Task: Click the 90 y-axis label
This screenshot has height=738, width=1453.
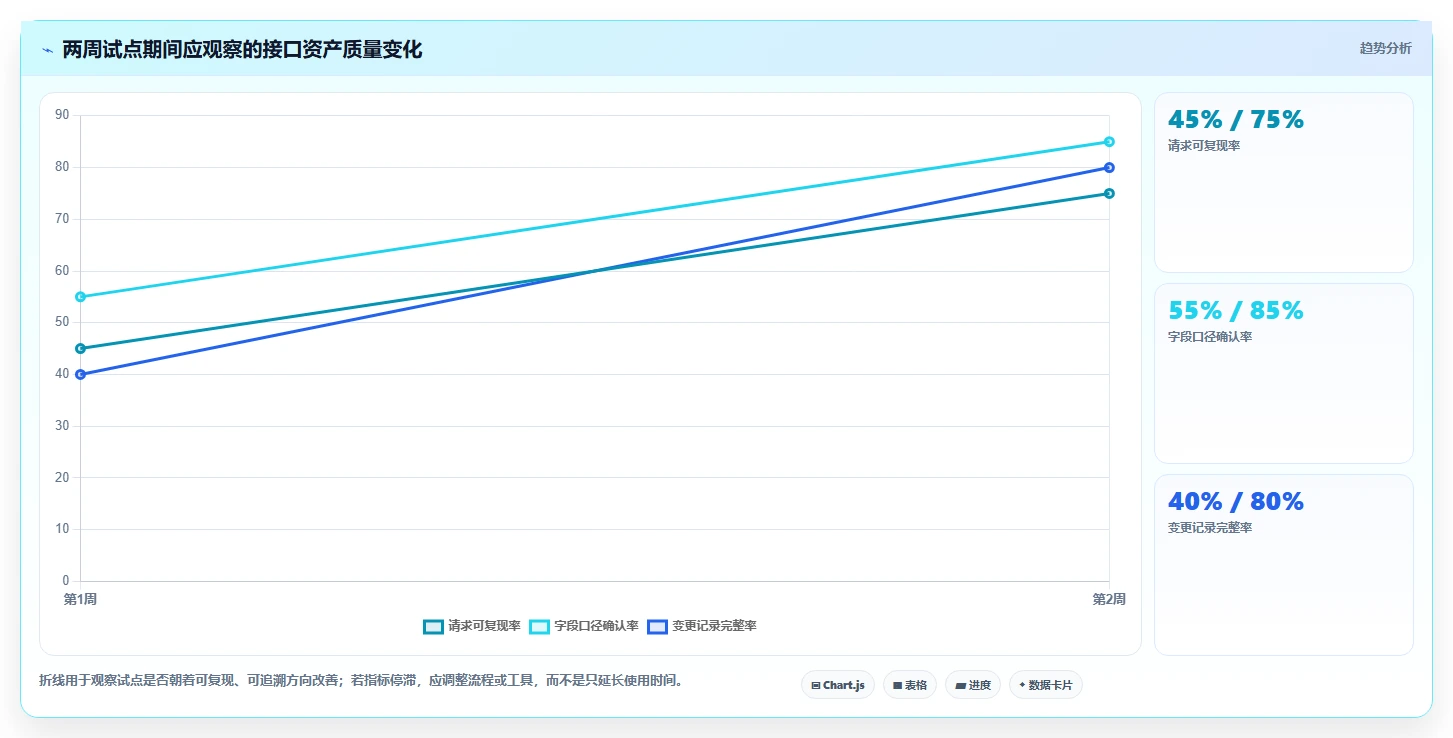Action: click(62, 115)
